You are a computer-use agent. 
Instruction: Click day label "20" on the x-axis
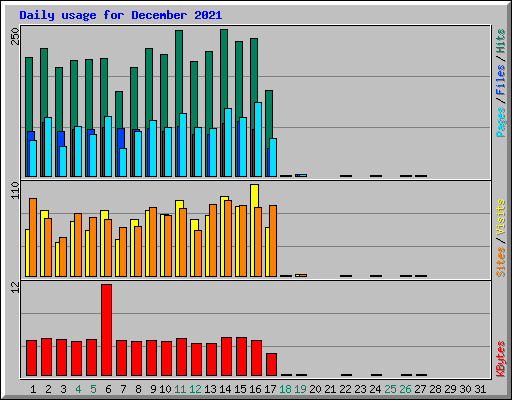(x=315, y=389)
